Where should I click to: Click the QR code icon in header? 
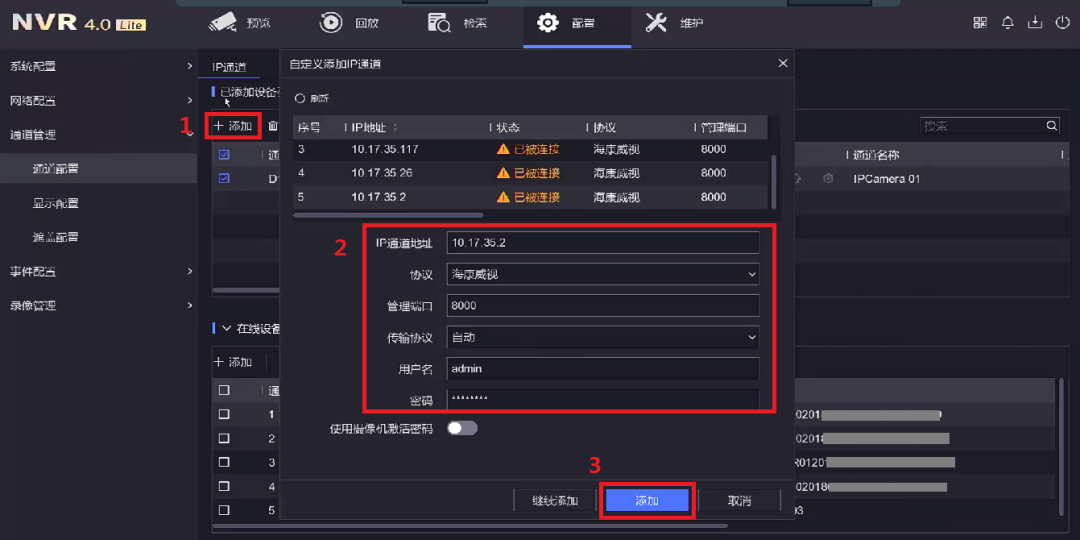click(x=980, y=23)
